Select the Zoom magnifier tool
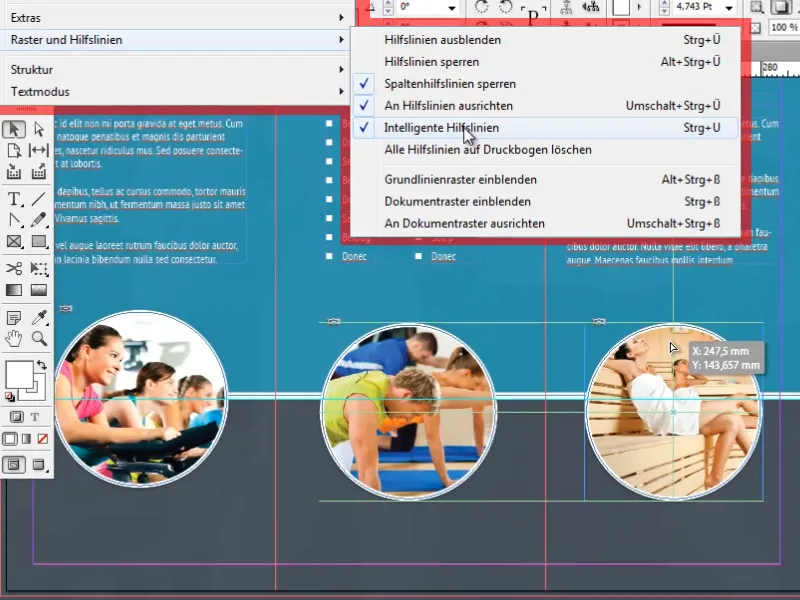Image resolution: width=800 pixels, height=600 pixels. [x=39, y=338]
